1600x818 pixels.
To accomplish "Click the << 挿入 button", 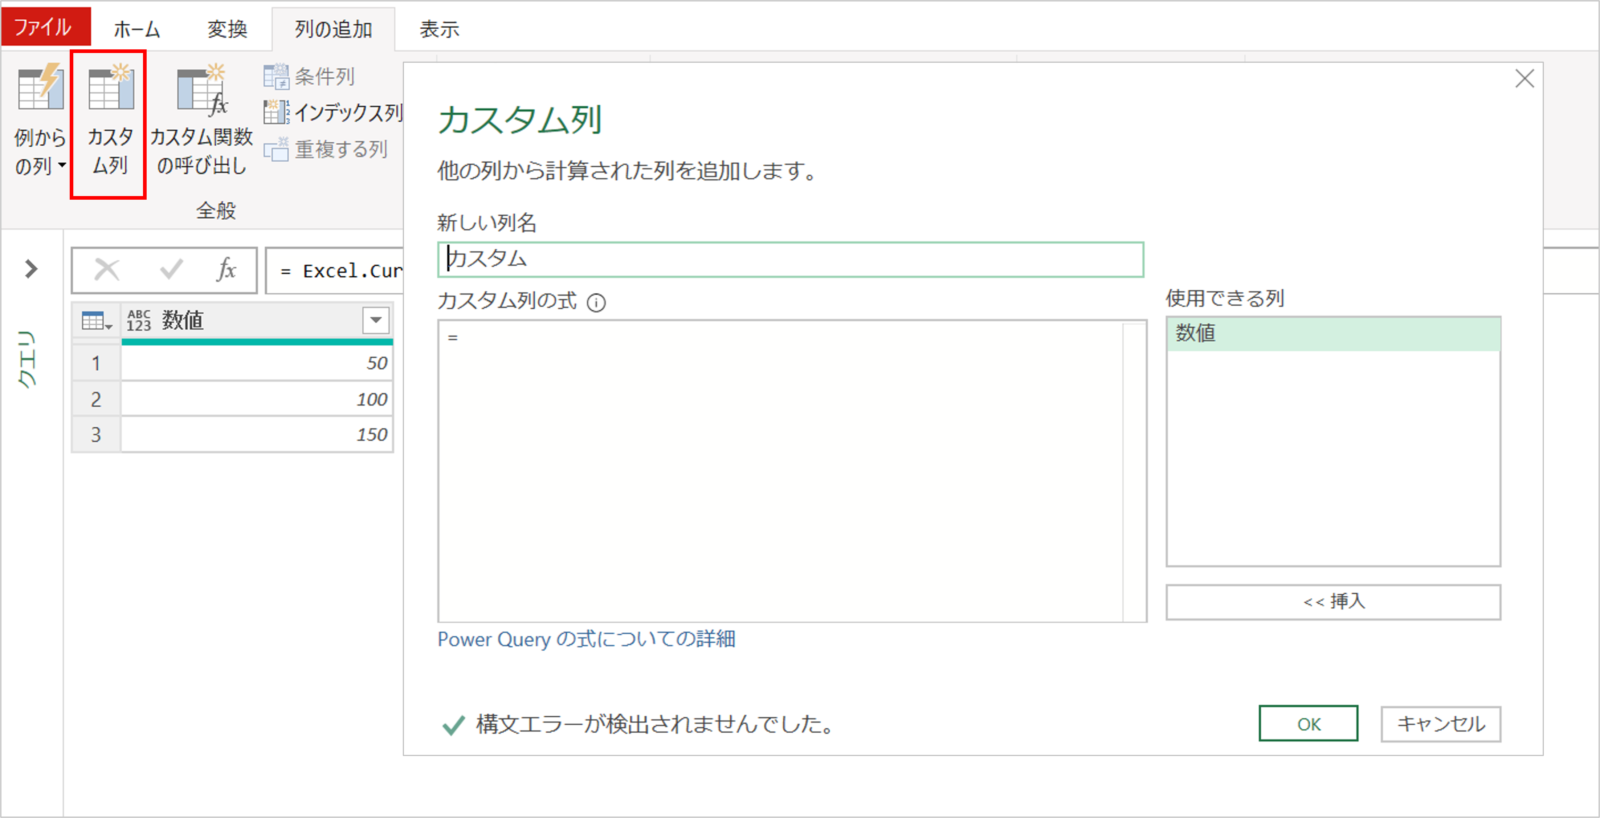I will click(x=1333, y=602).
